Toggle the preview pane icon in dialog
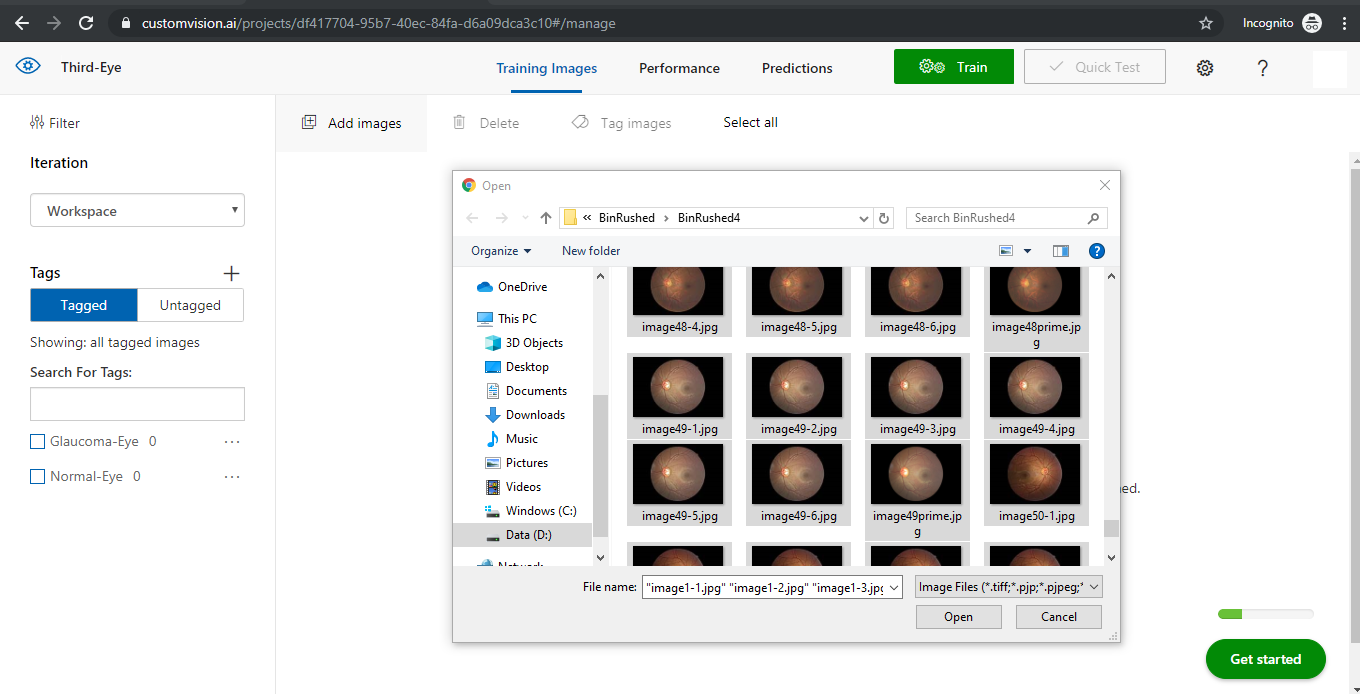Viewport: 1360px width, 694px height. click(x=1061, y=251)
